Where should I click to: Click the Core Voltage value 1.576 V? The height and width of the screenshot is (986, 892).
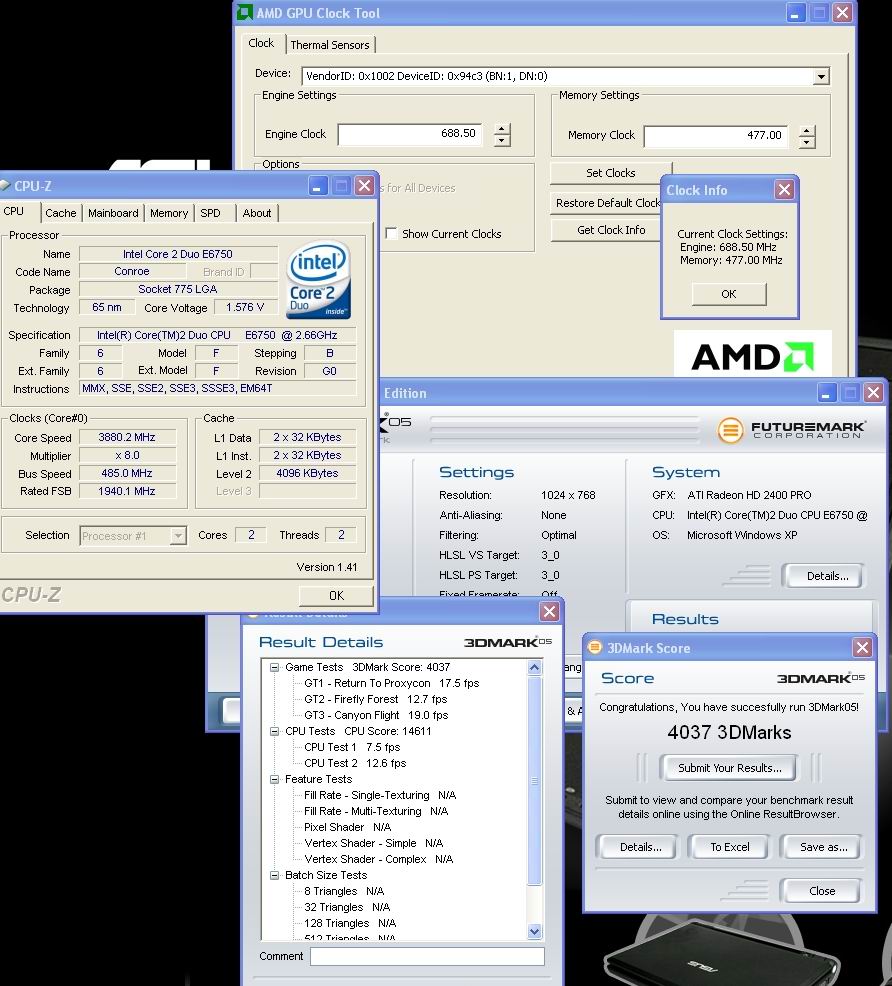tap(245, 307)
